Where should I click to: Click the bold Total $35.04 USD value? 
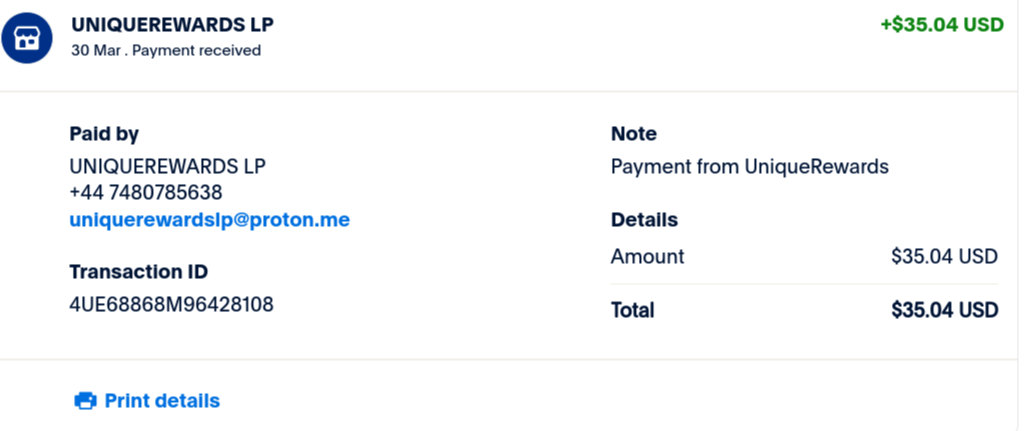pos(944,310)
